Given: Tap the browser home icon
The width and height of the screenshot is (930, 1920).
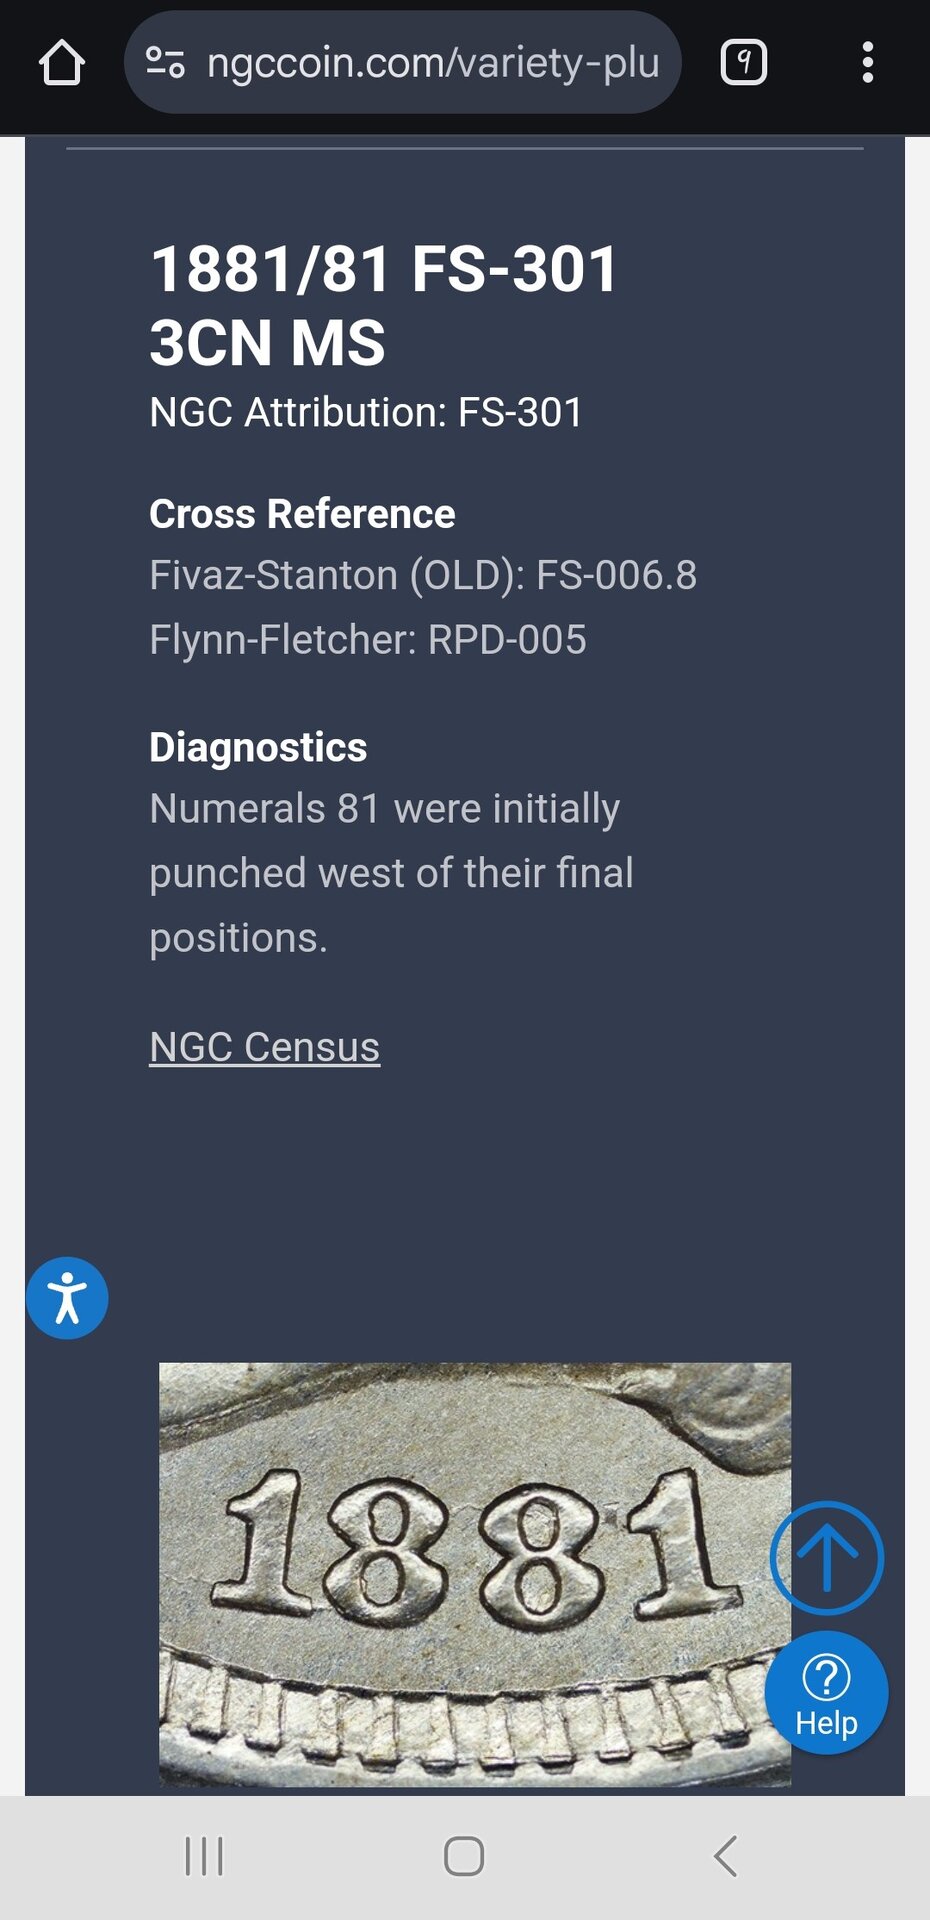Looking at the screenshot, I should pos(62,63).
